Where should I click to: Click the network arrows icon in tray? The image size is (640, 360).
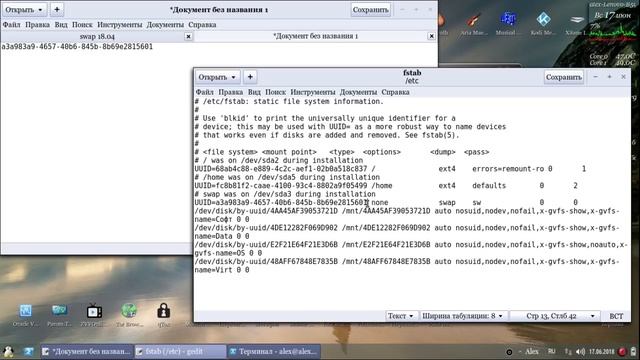pos(568,351)
